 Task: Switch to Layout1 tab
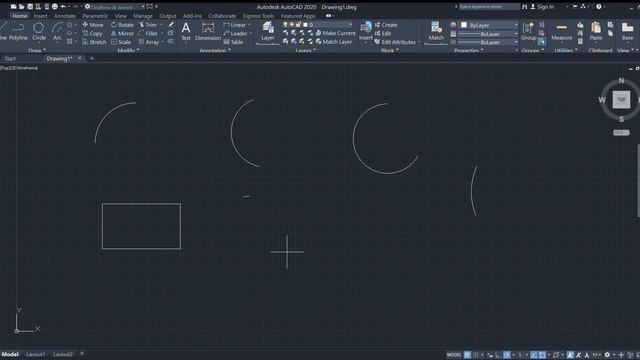pos(36,354)
